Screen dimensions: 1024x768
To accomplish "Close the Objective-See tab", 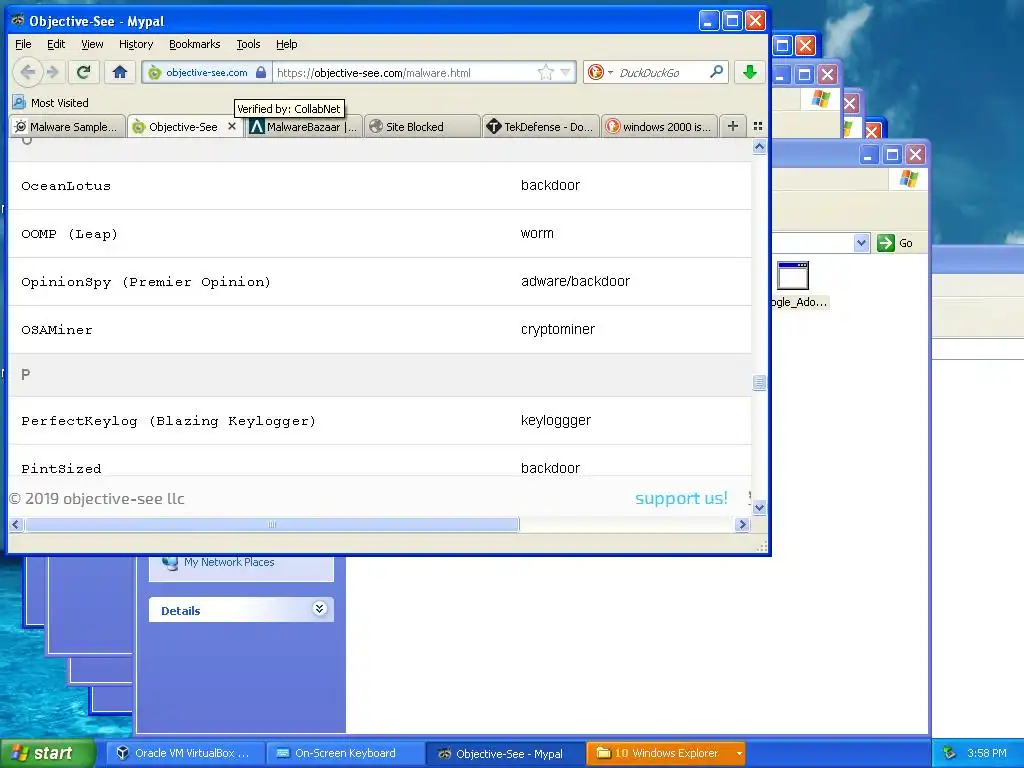I will point(232,127).
